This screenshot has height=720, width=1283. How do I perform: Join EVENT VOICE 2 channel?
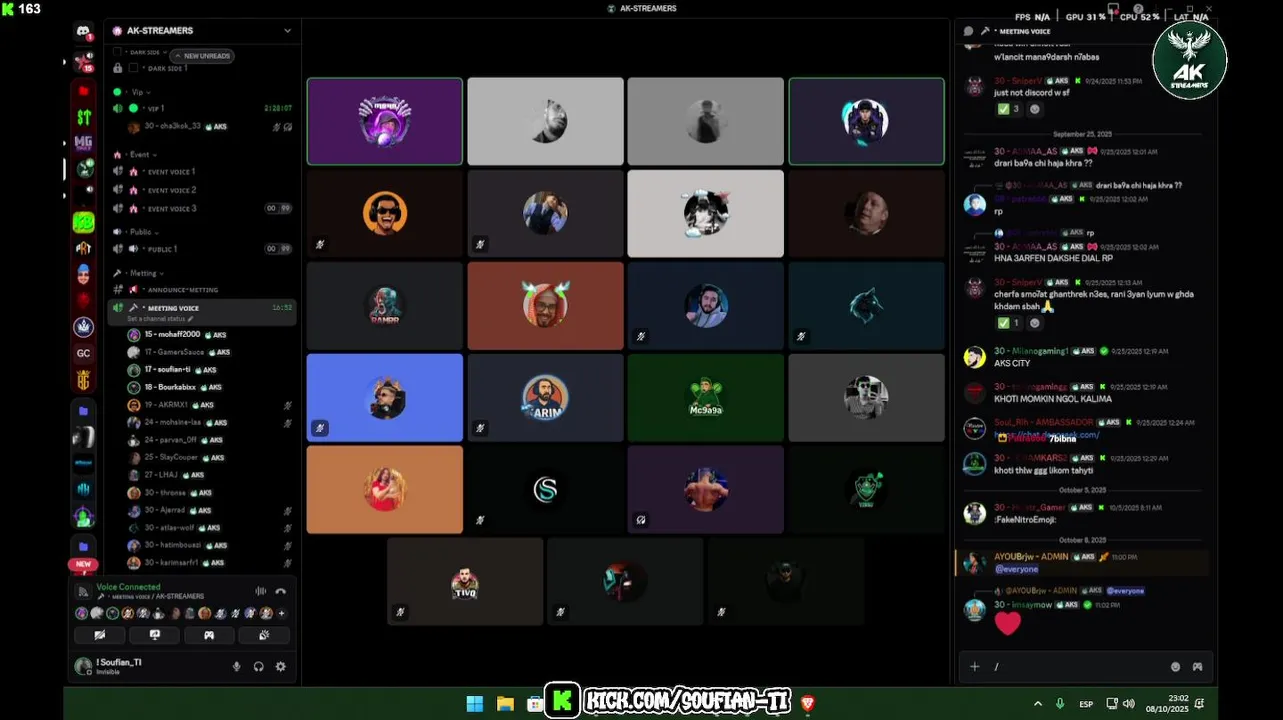click(x=203, y=190)
